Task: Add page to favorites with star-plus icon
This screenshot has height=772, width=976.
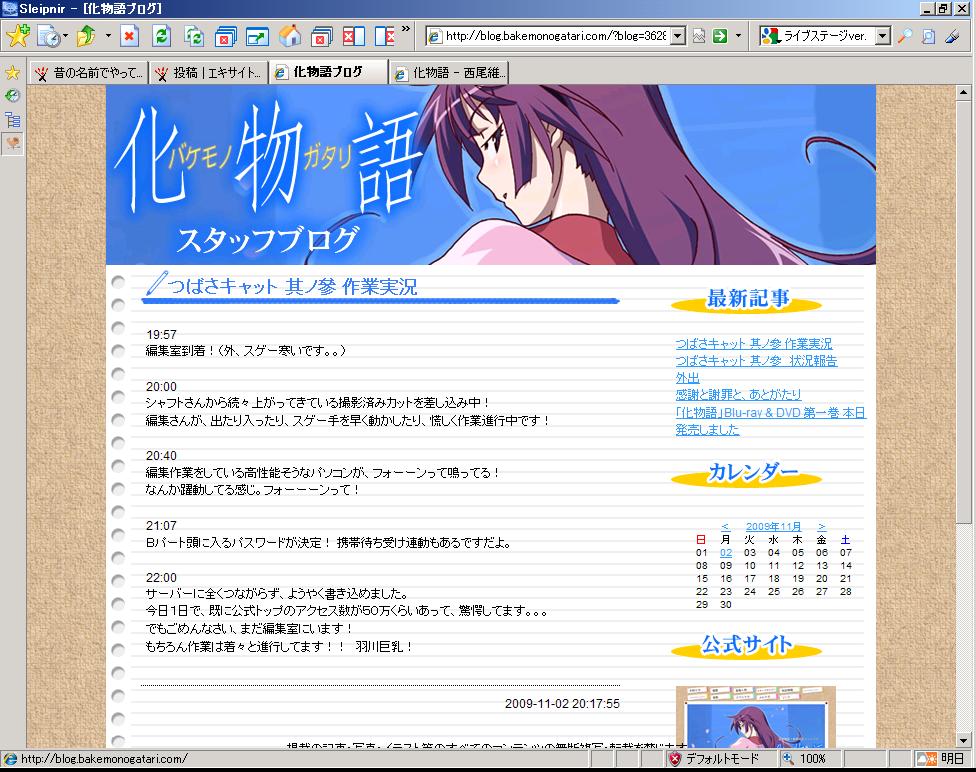Action: (x=17, y=35)
